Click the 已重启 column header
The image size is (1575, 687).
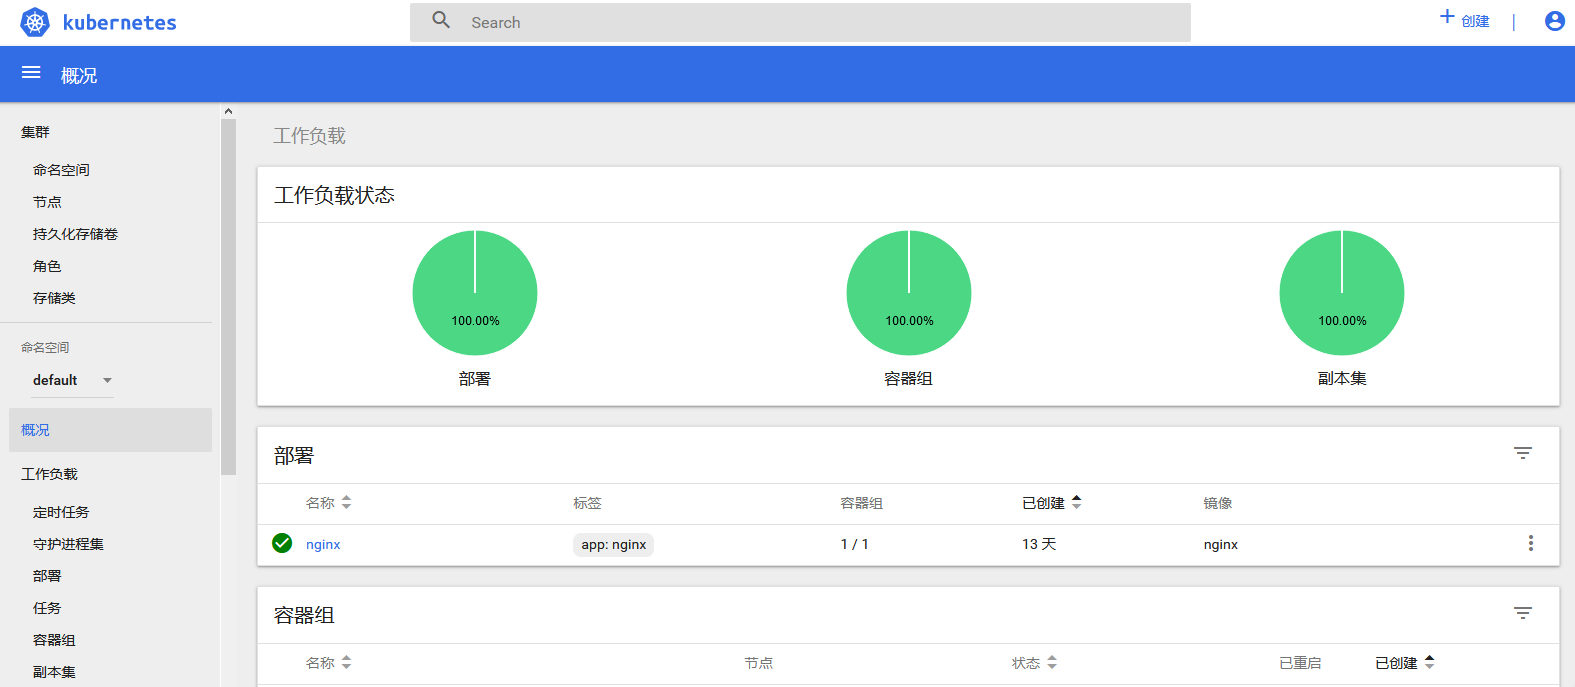pyautogui.click(x=1300, y=663)
